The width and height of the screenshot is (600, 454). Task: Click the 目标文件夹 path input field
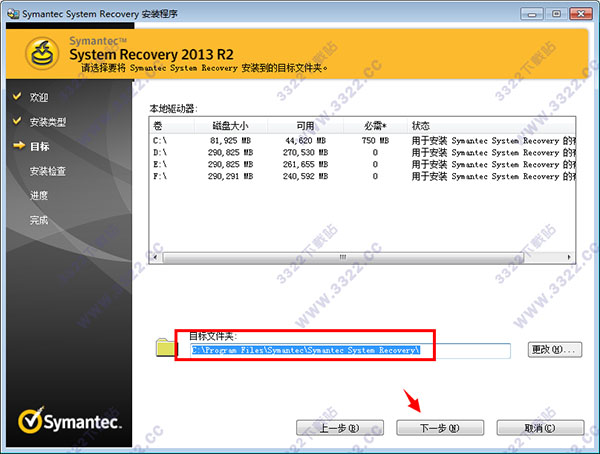350,351
